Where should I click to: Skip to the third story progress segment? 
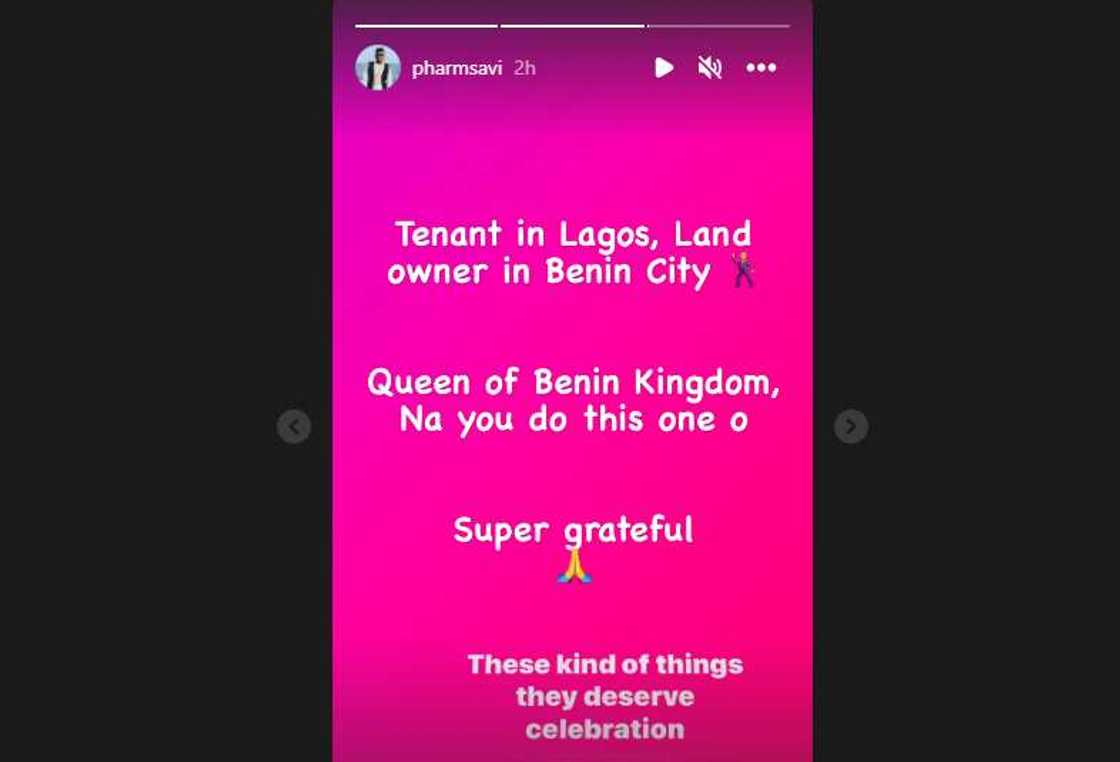tap(719, 26)
